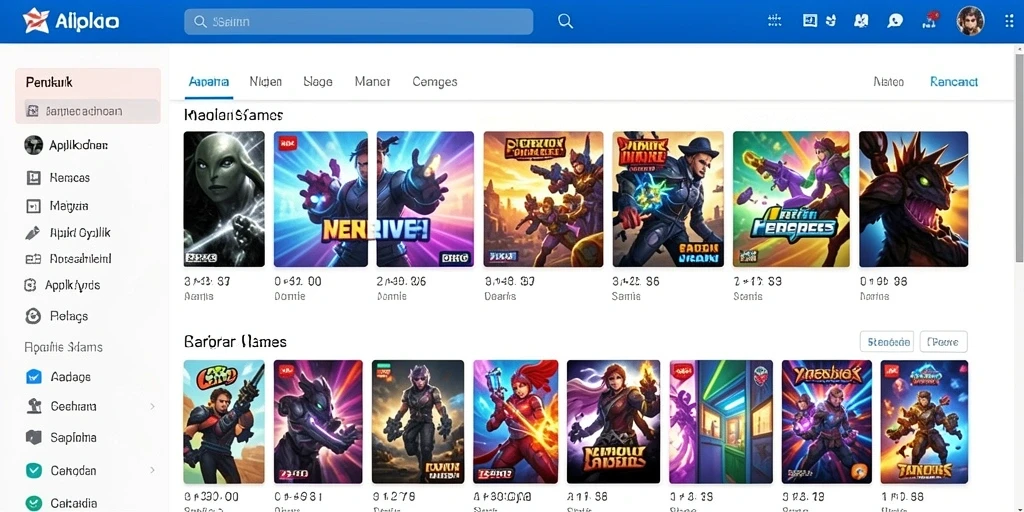The height and width of the screenshot is (512, 1024).
Task: Open the Sapiolna sidebar entry
Action: coord(61,438)
